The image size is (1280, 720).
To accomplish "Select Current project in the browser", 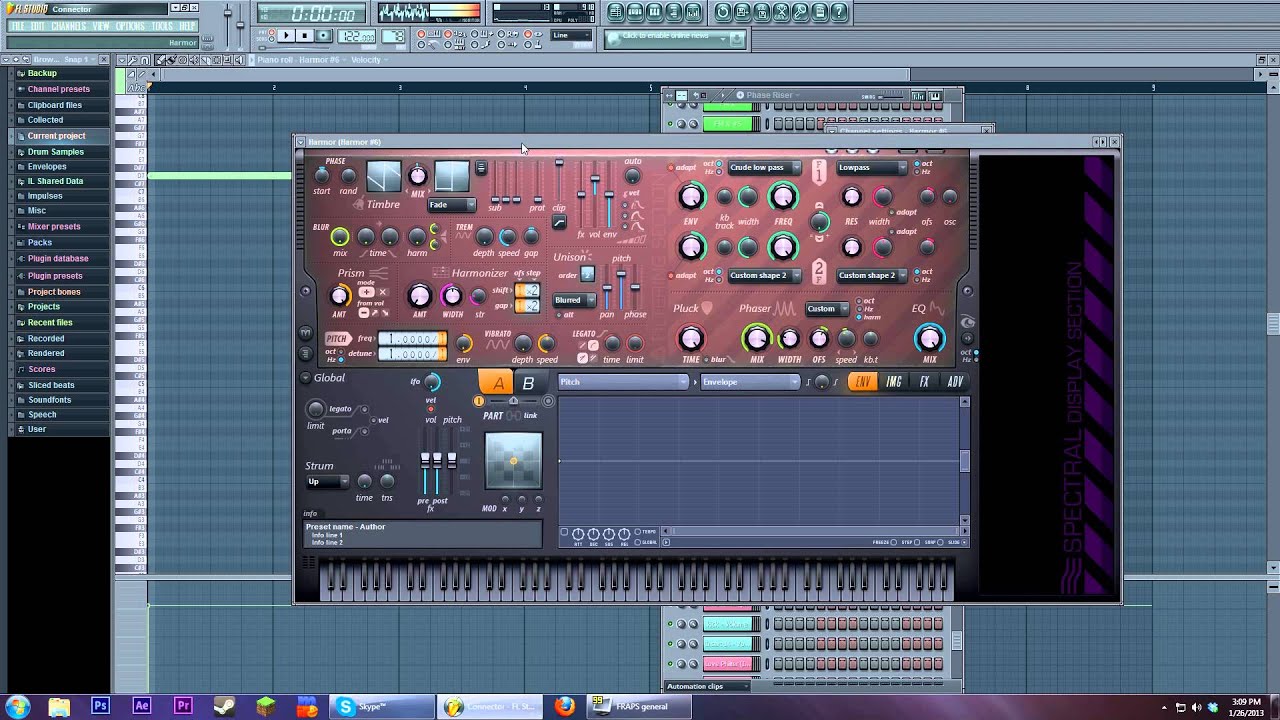I will pos(56,136).
